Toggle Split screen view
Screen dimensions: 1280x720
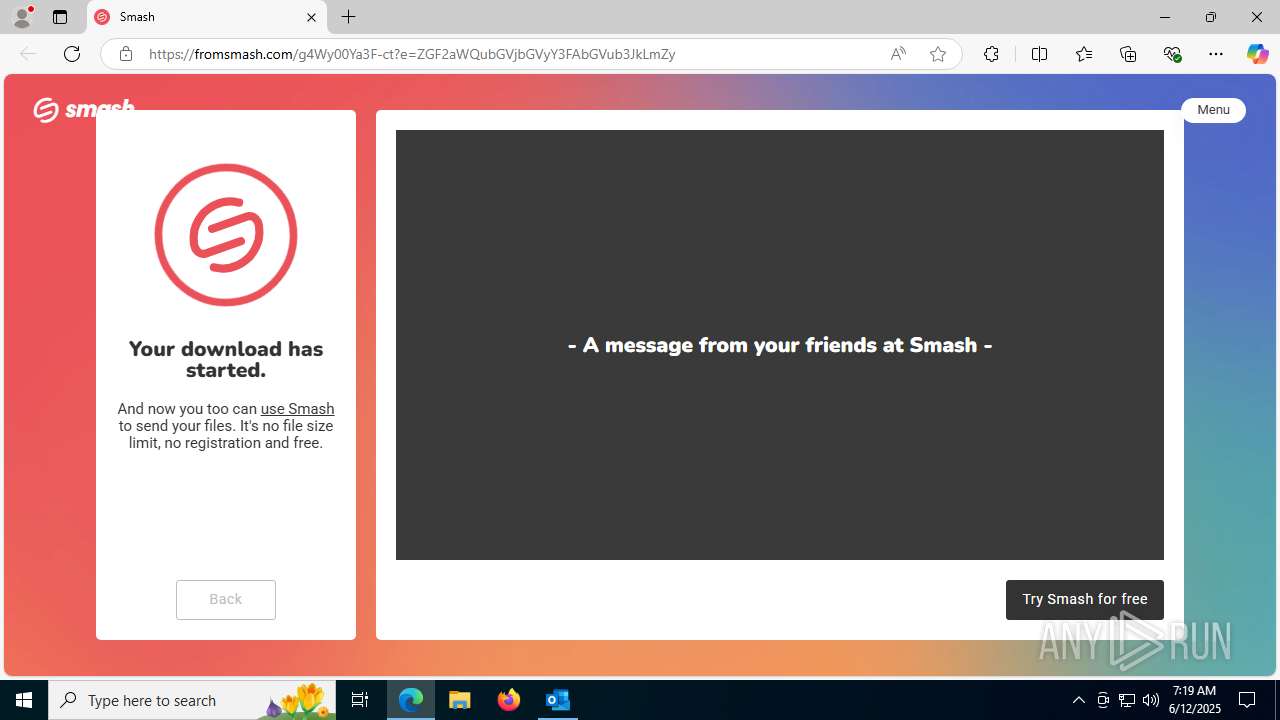click(1039, 54)
